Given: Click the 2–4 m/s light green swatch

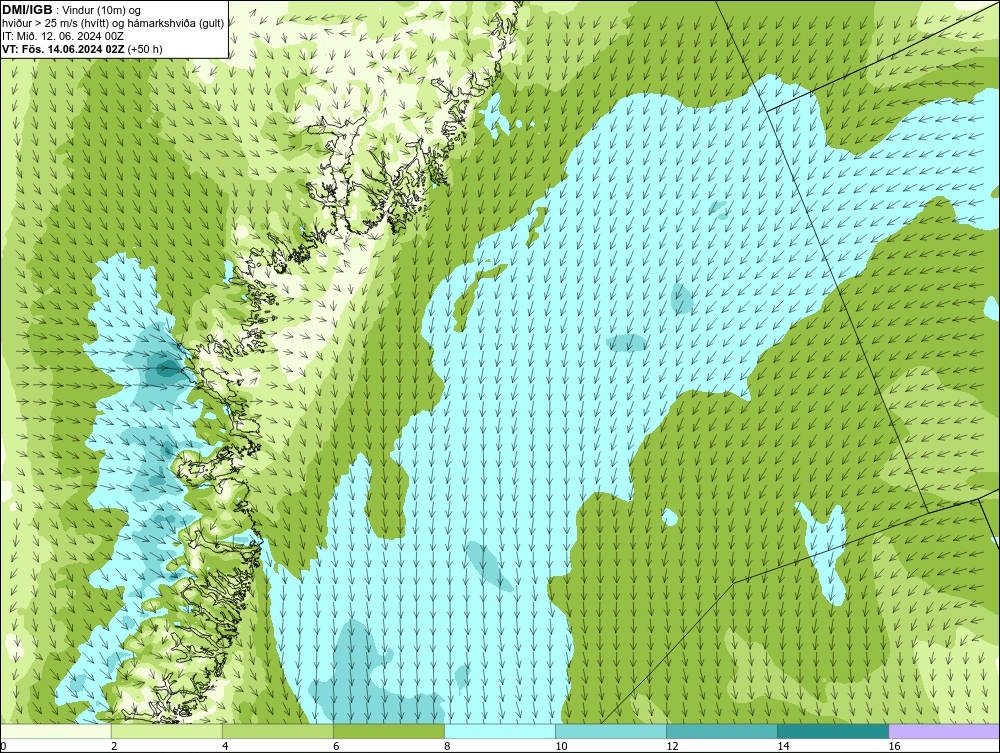Looking at the screenshot, I should (x=167, y=731).
